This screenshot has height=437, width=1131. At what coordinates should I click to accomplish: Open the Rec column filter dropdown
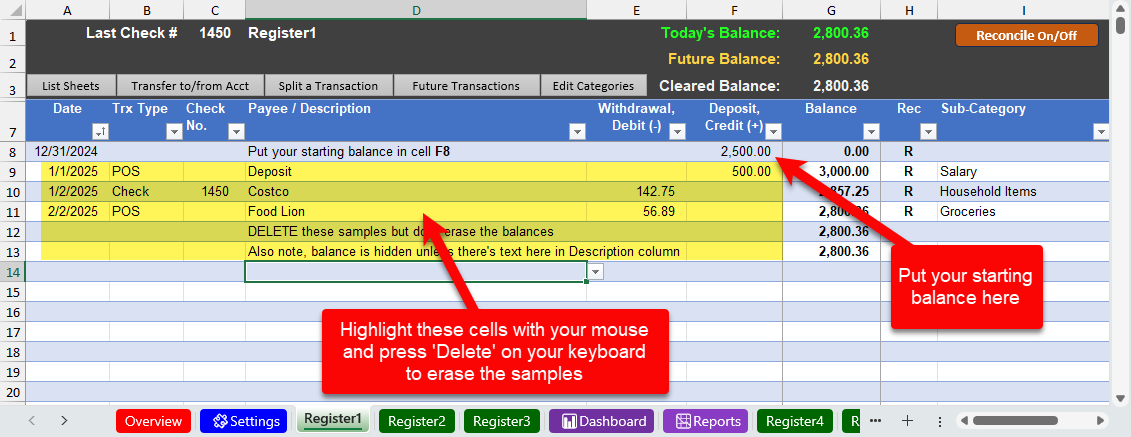[x=928, y=132]
